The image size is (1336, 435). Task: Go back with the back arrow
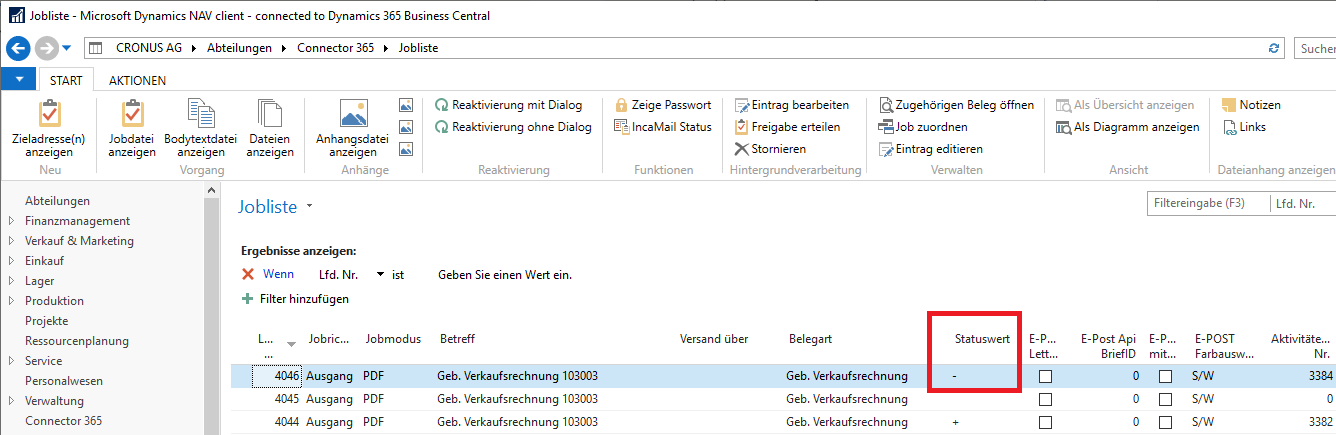(x=18, y=48)
